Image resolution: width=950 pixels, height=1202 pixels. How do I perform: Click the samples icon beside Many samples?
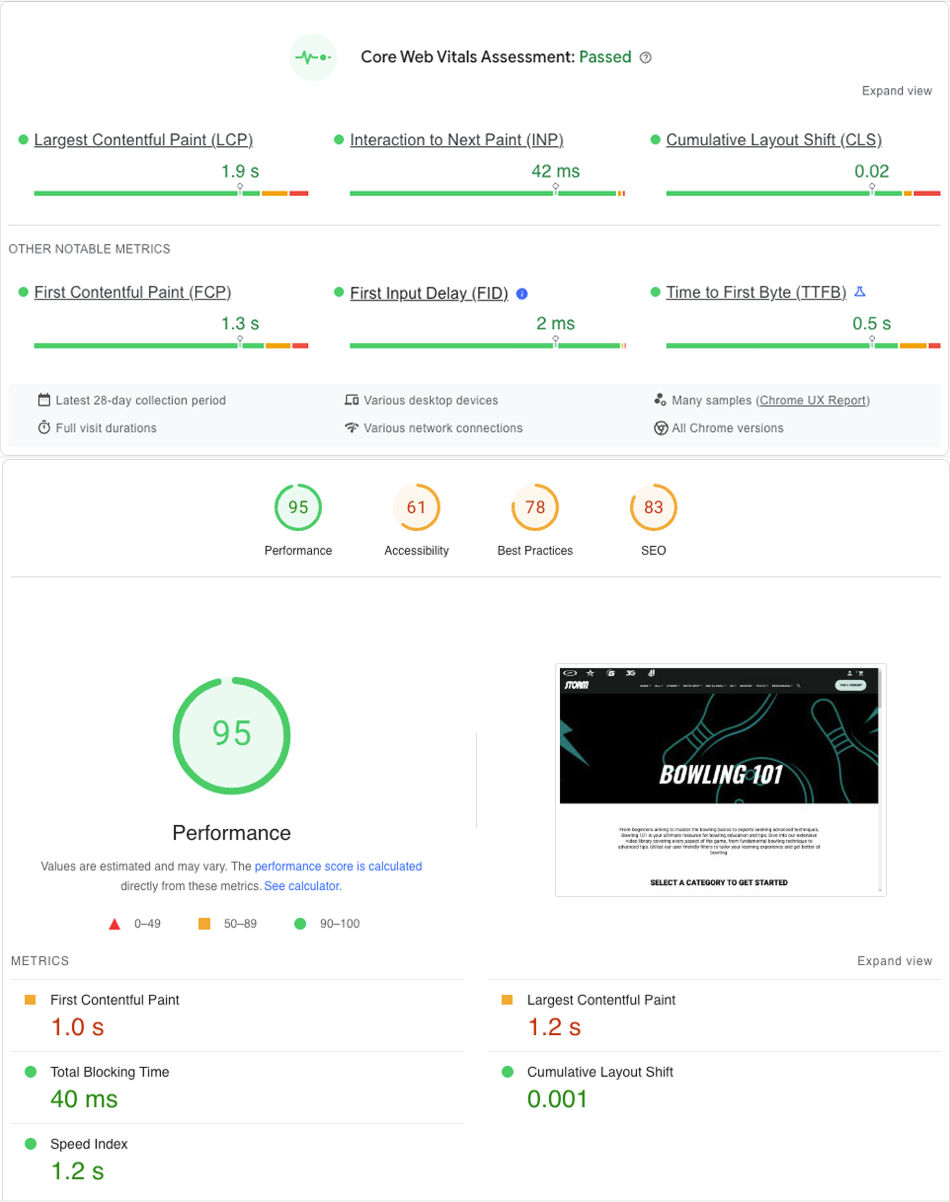(660, 400)
